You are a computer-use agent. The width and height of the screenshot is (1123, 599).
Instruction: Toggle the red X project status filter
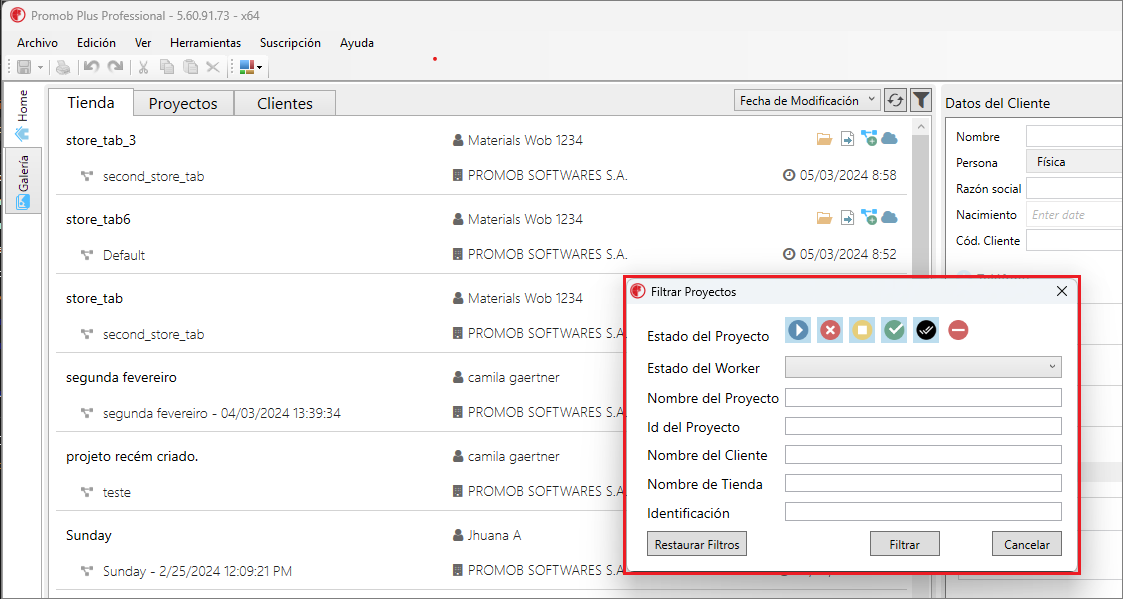(830, 330)
